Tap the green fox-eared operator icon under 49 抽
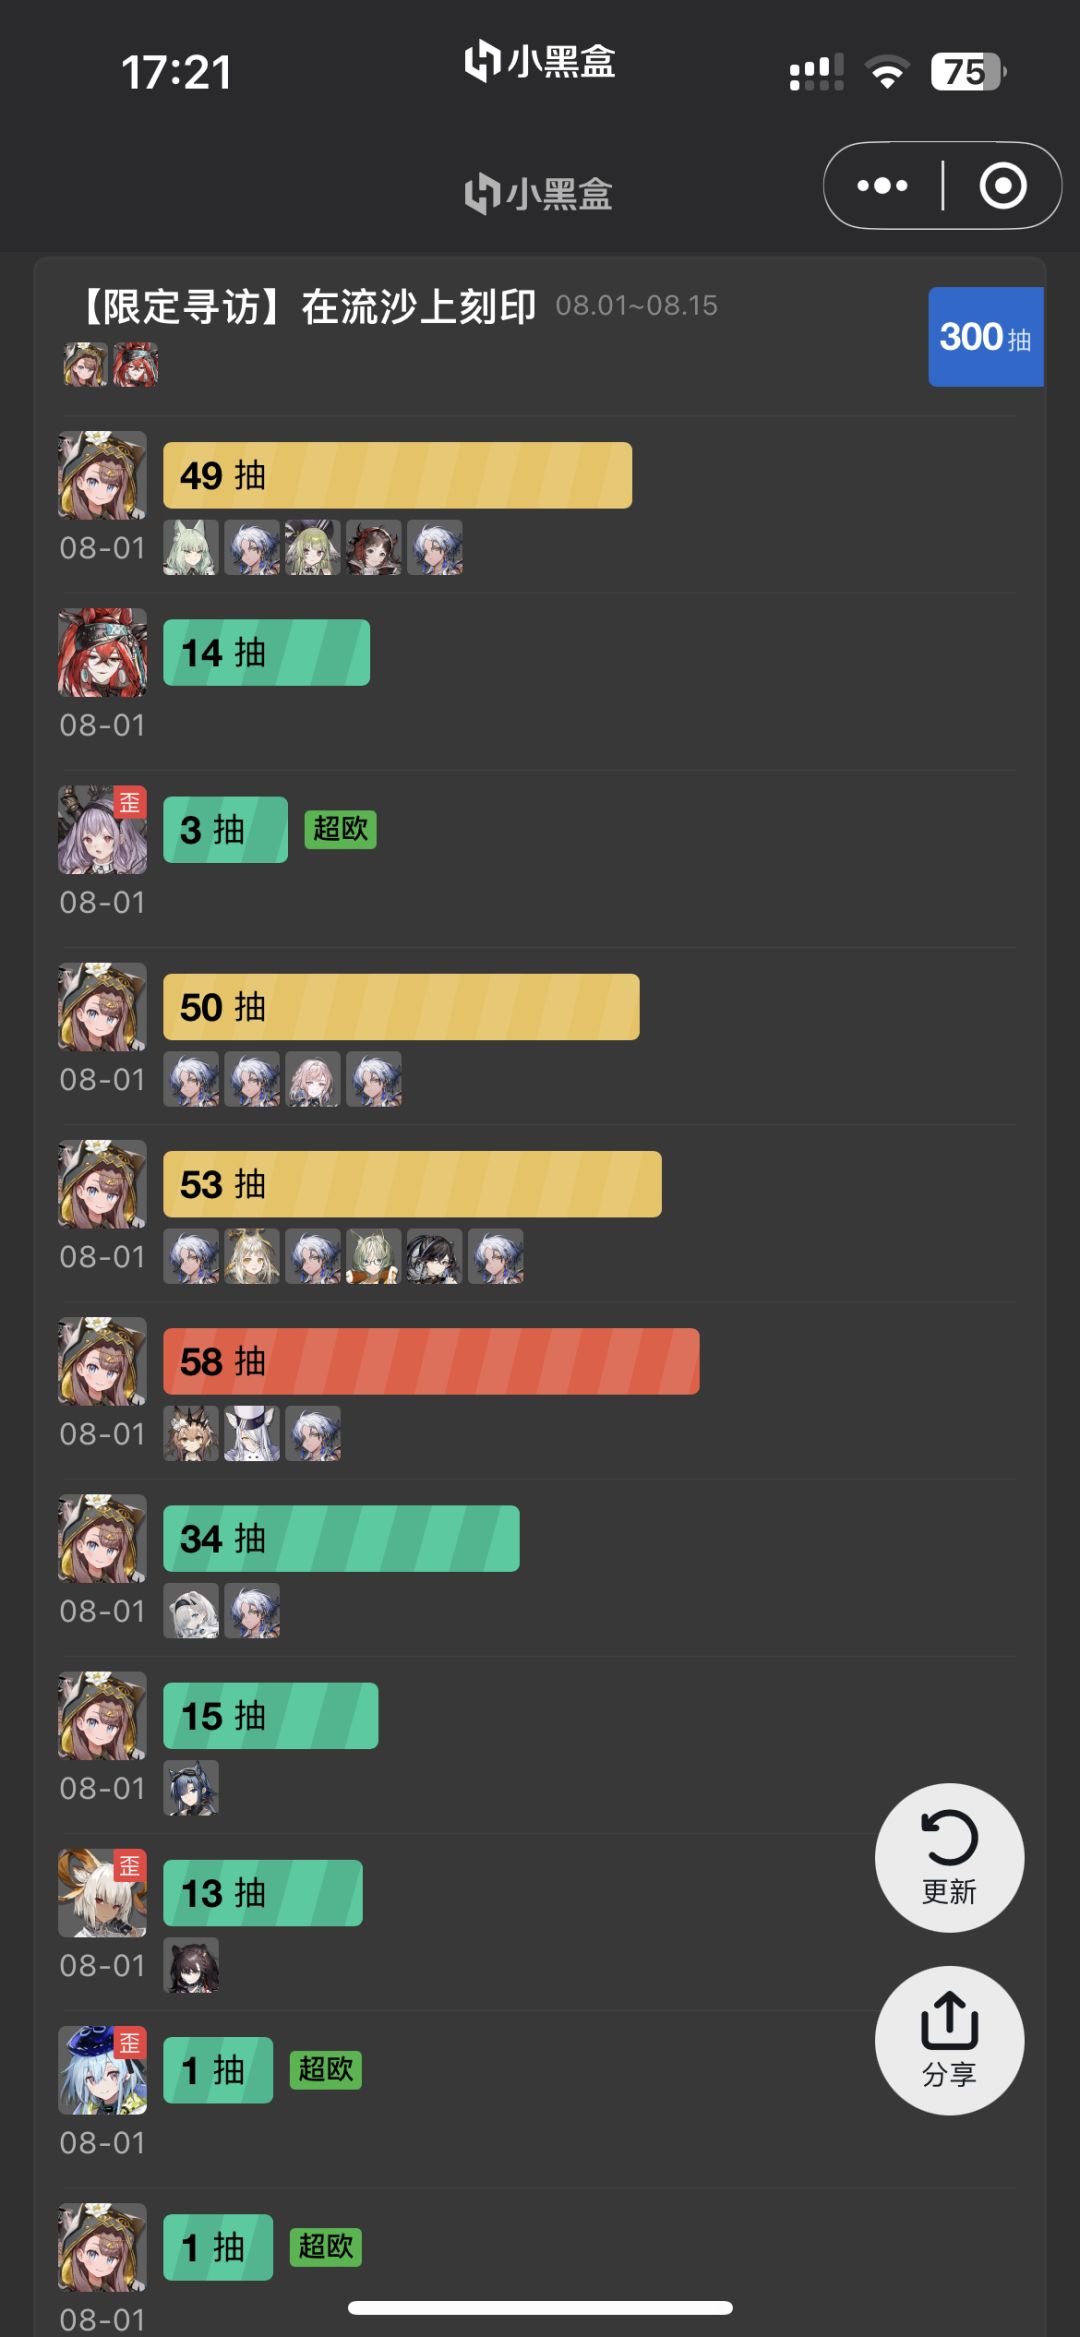 191,547
